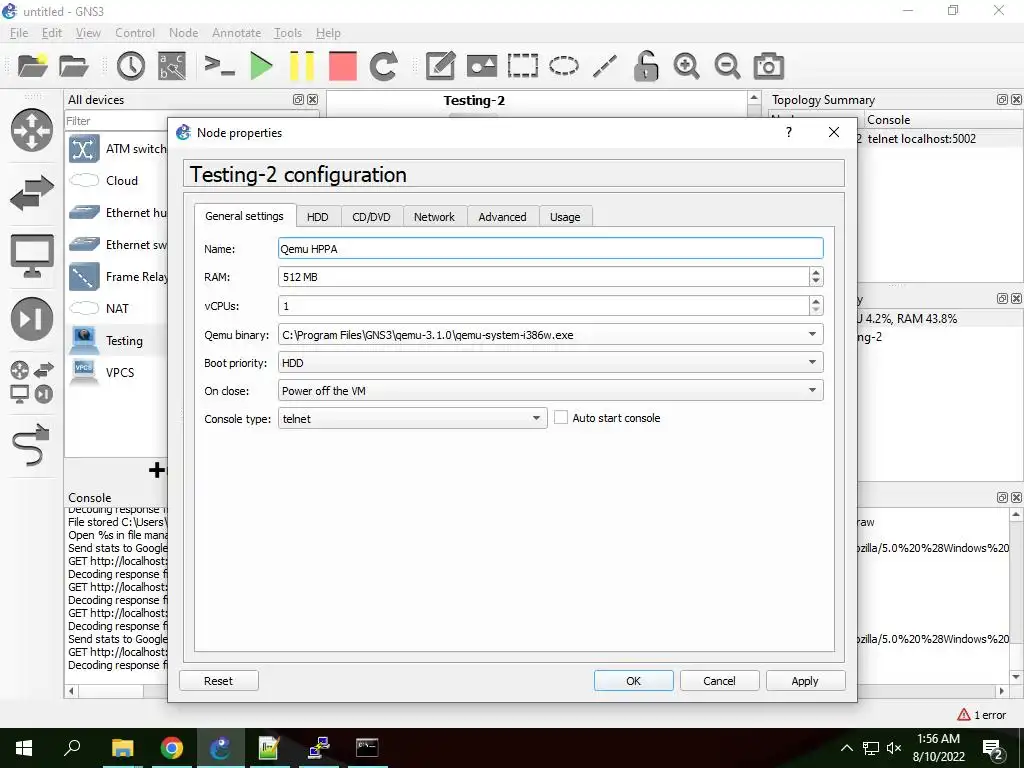Viewport: 1024px width, 768px height.
Task: Select the NAT device
Action: 117,309
